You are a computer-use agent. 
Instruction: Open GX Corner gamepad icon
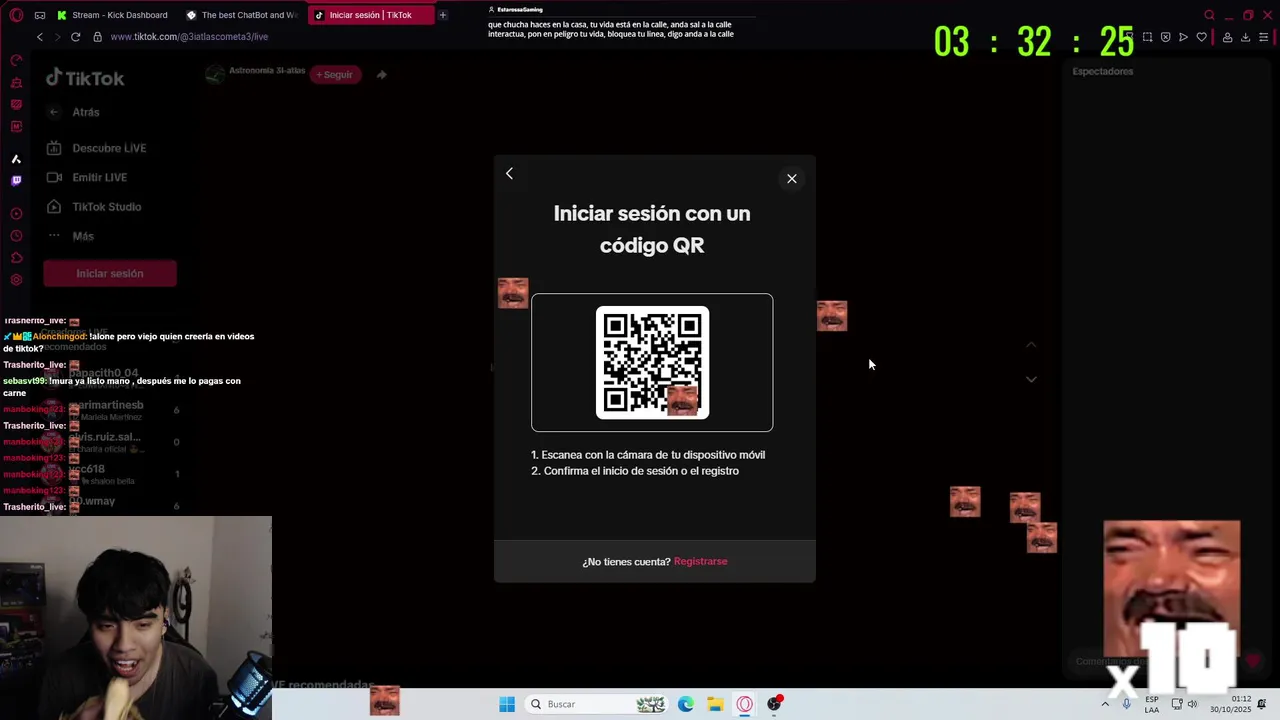pos(40,15)
